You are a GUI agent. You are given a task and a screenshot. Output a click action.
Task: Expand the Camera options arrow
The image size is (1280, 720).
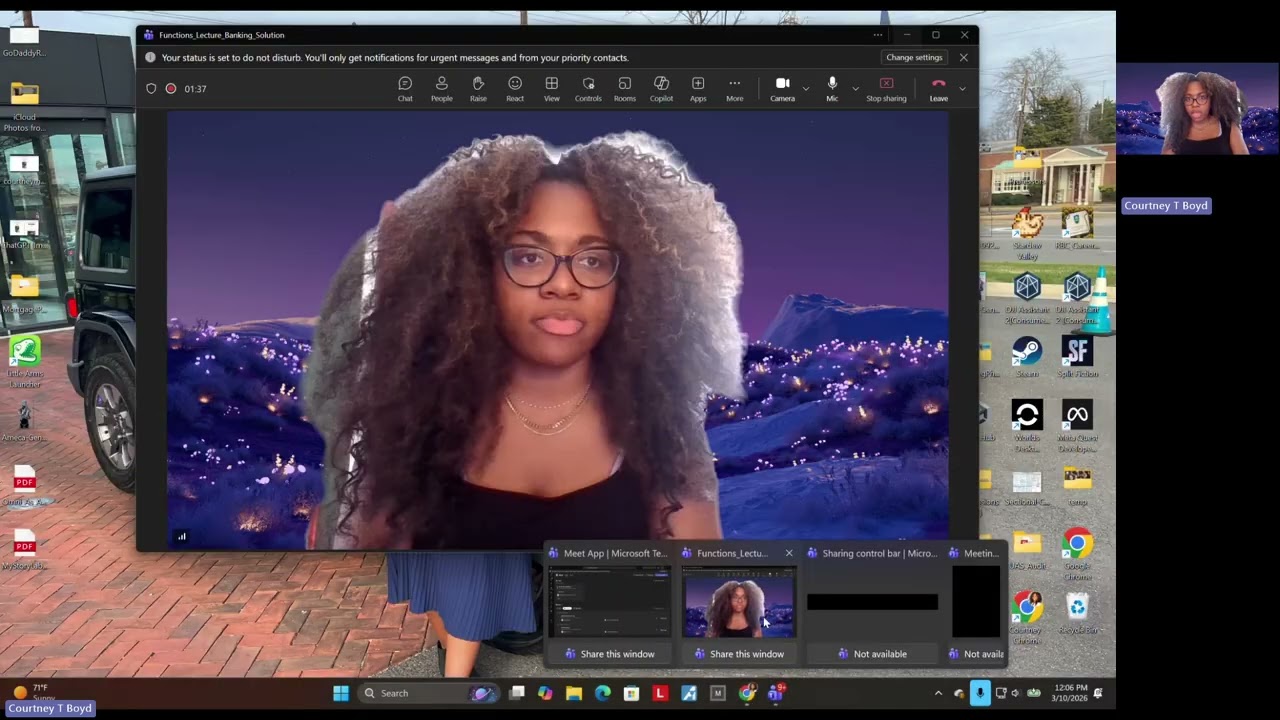806,88
